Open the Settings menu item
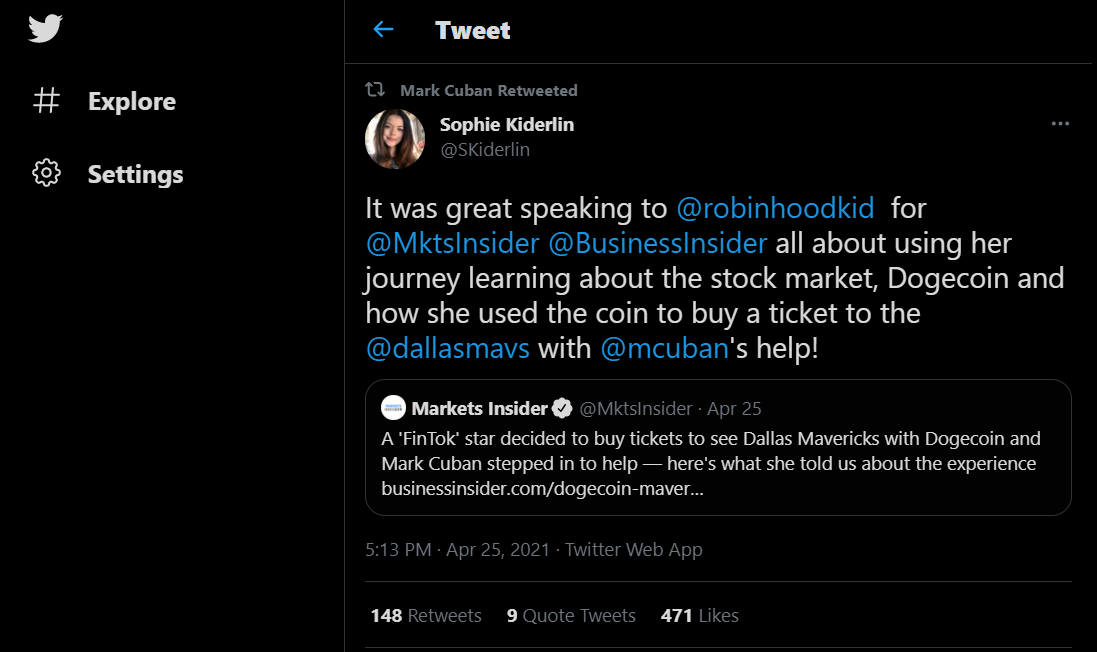This screenshot has width=1097, height=652. point(135,174)
